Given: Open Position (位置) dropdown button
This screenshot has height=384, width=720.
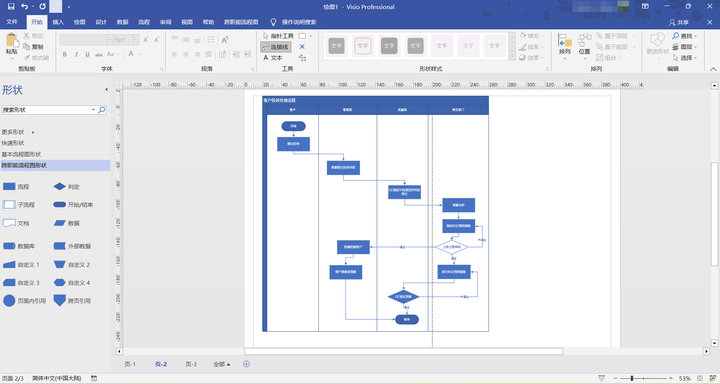Looking at the screenshot, I should (585, 45).
